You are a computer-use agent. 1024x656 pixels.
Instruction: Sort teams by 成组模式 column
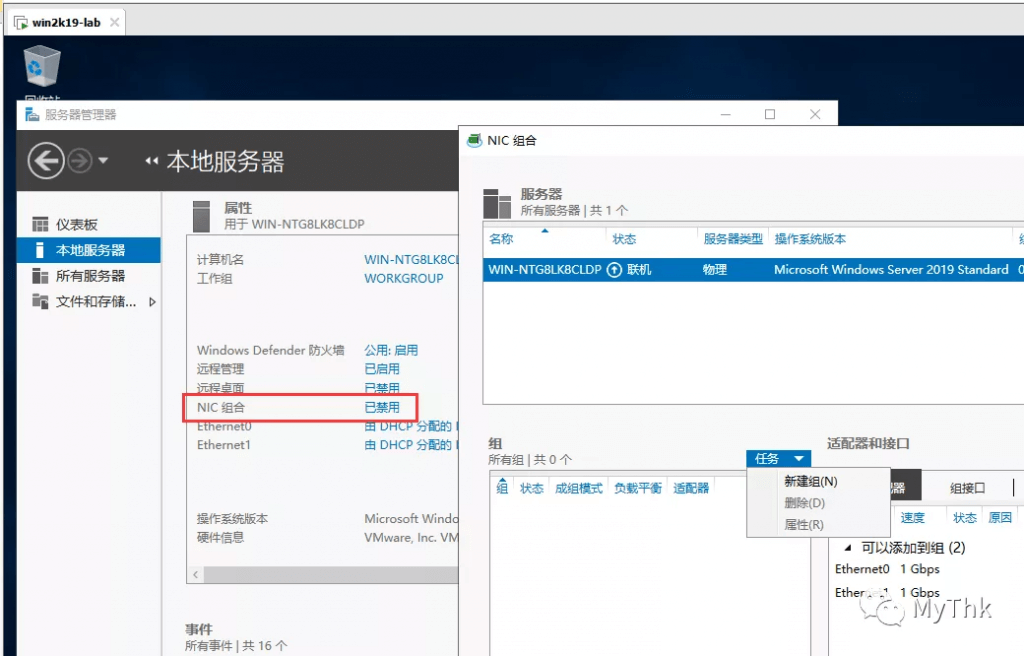579,488
